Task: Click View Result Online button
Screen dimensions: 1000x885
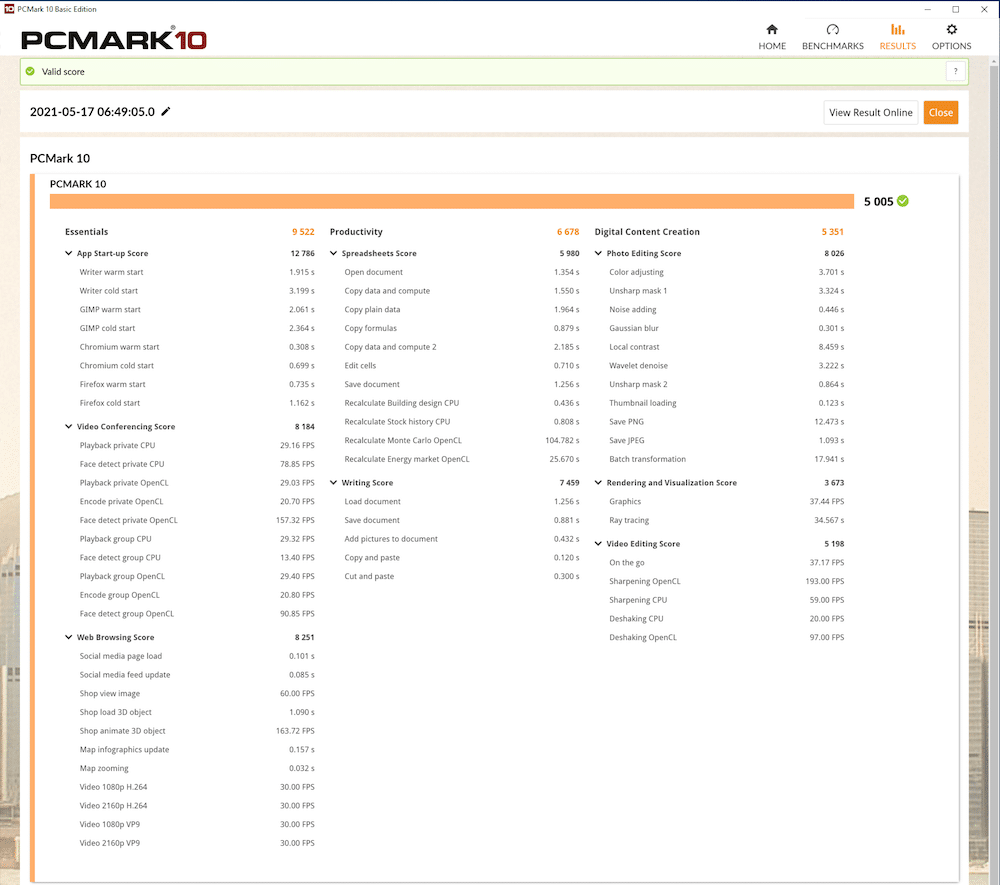Action: click(x=871, y=112)
